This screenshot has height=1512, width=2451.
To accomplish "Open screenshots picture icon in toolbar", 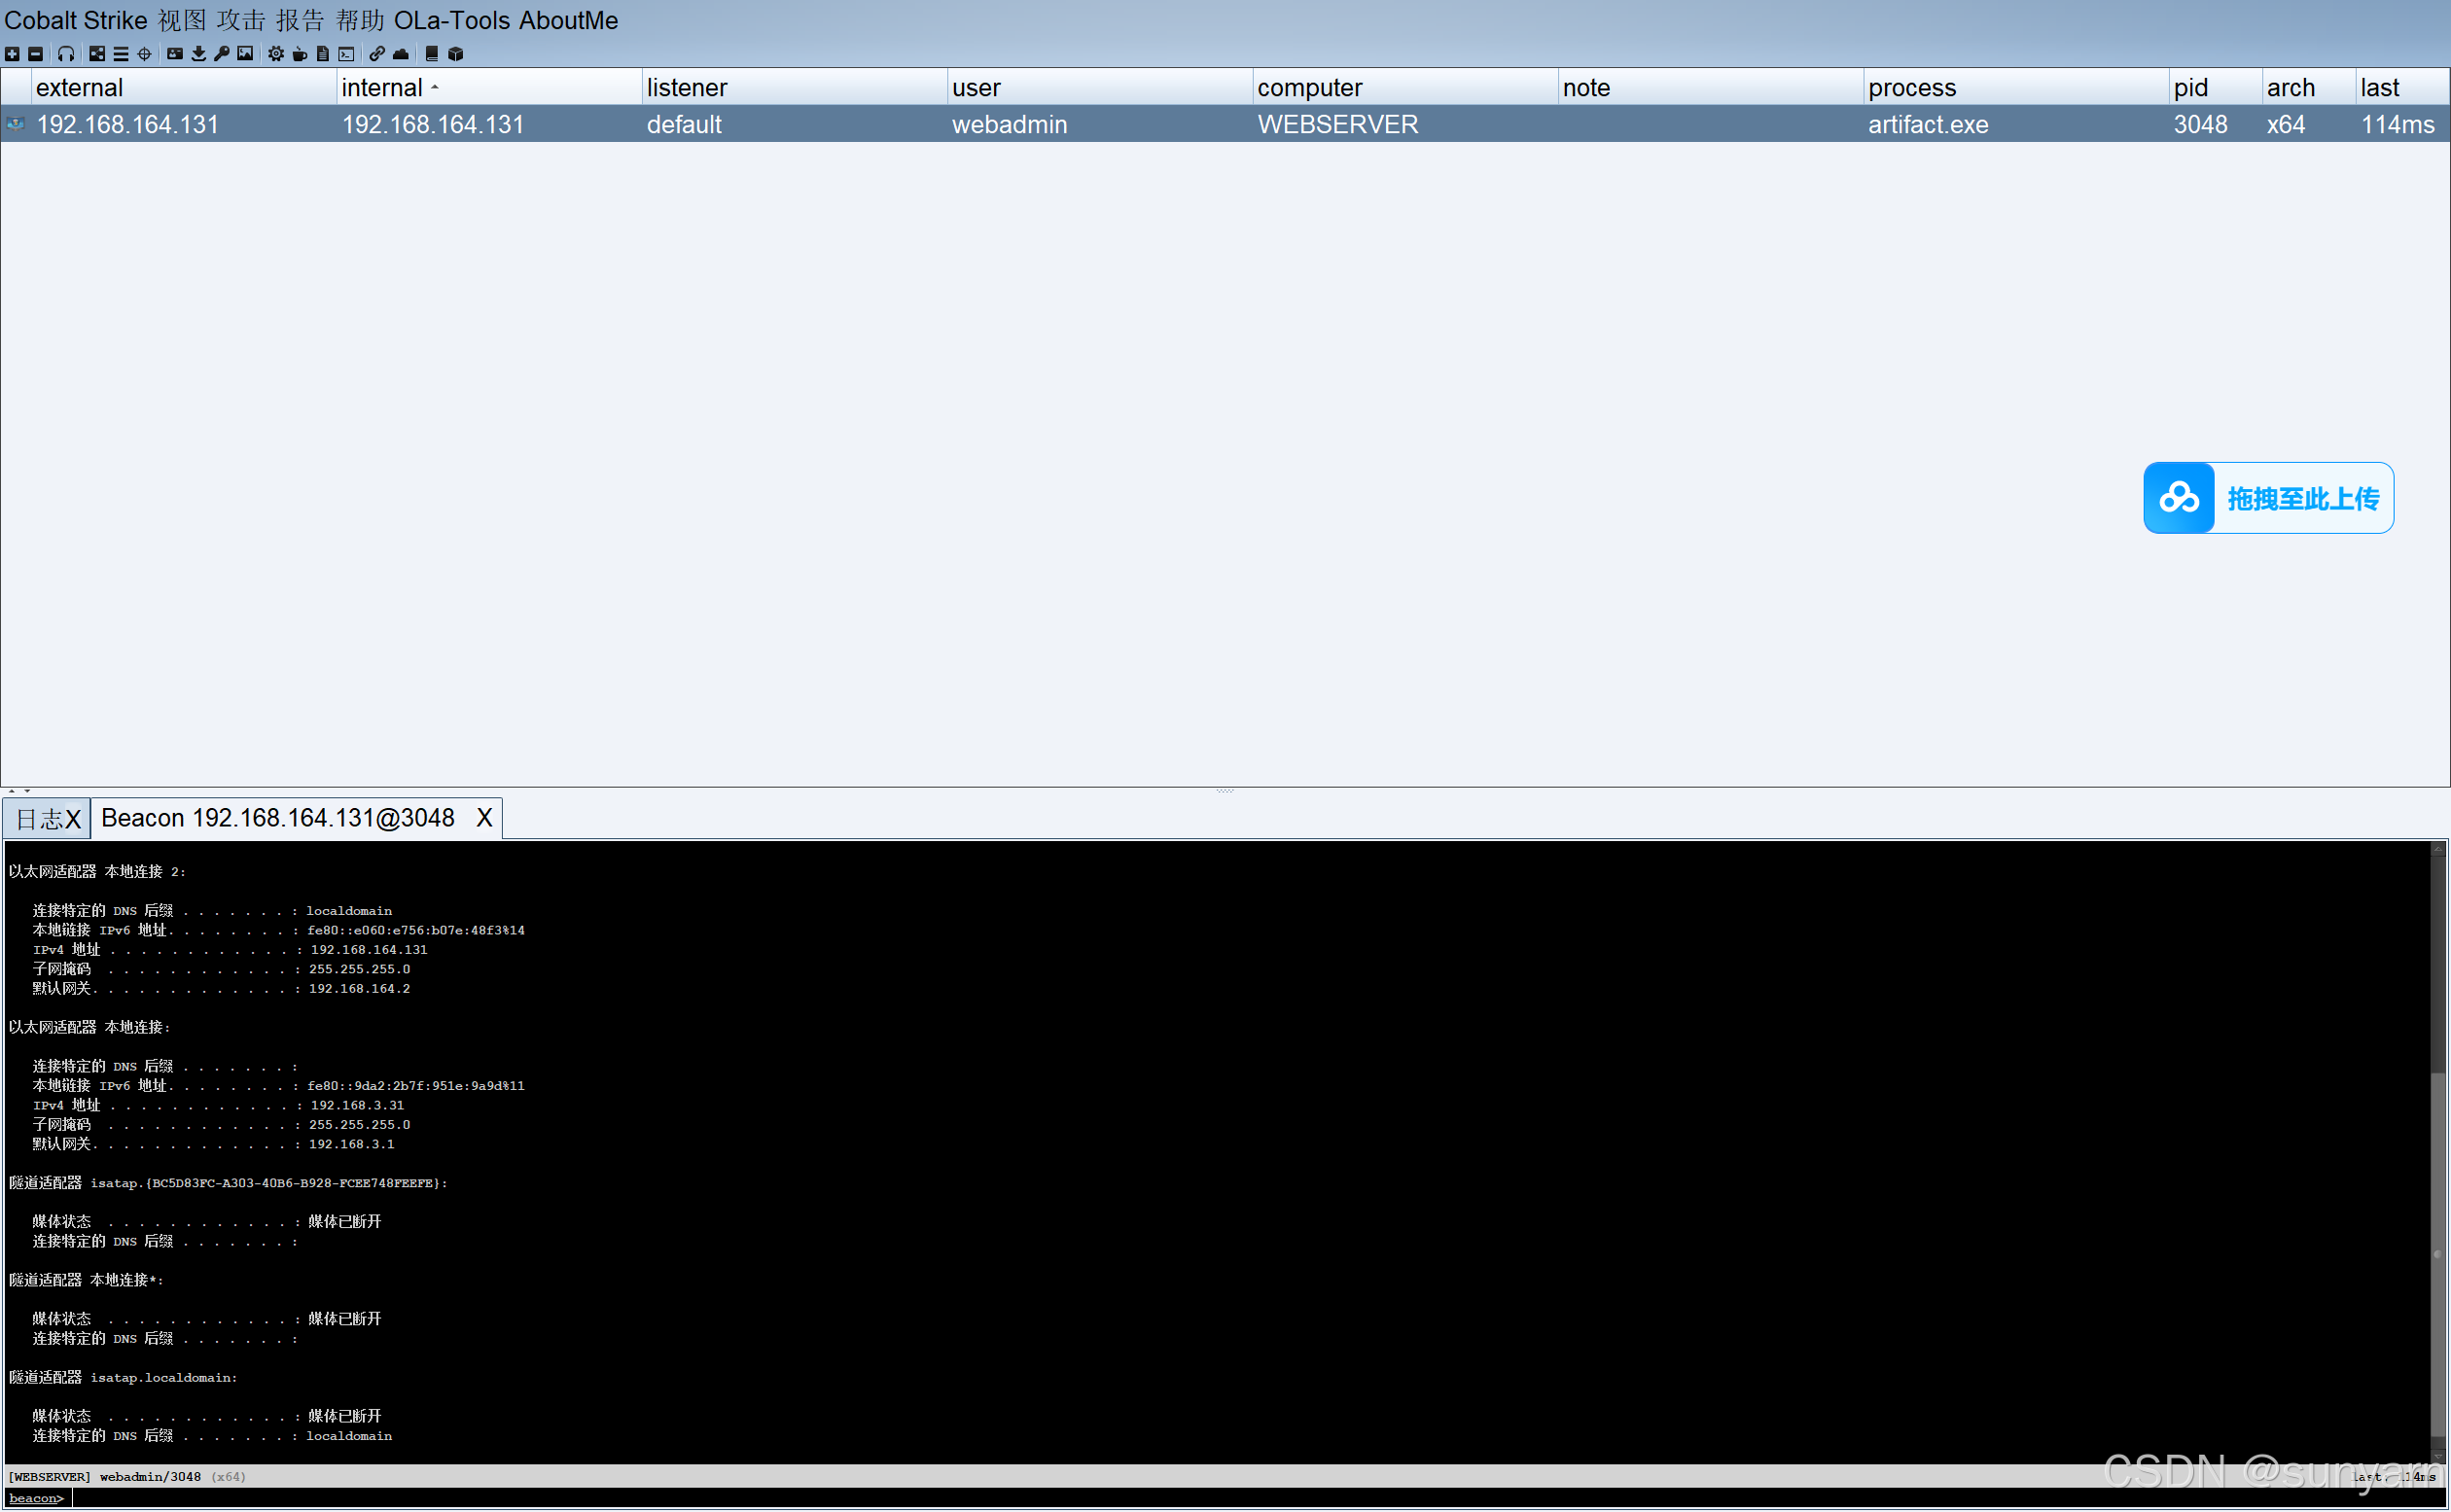I will pos(245,54).
